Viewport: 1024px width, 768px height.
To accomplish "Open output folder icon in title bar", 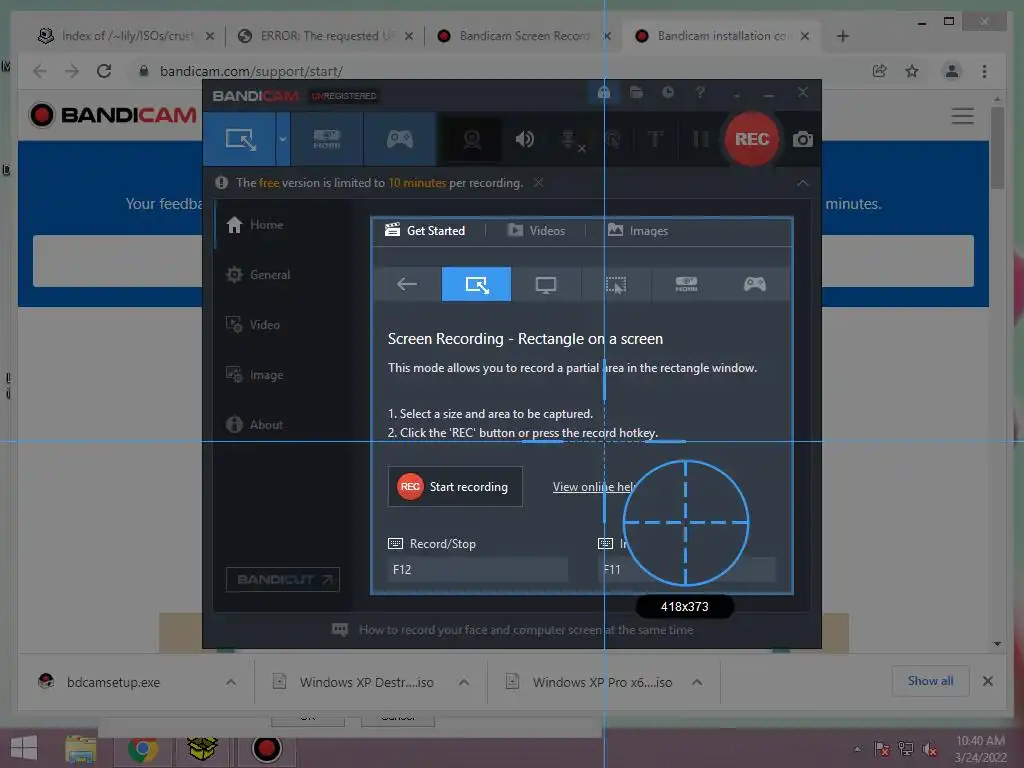I will (636, 93).
